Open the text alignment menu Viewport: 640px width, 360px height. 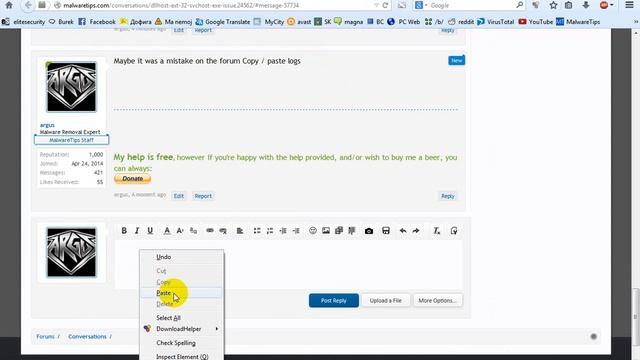tap(240, 231)
